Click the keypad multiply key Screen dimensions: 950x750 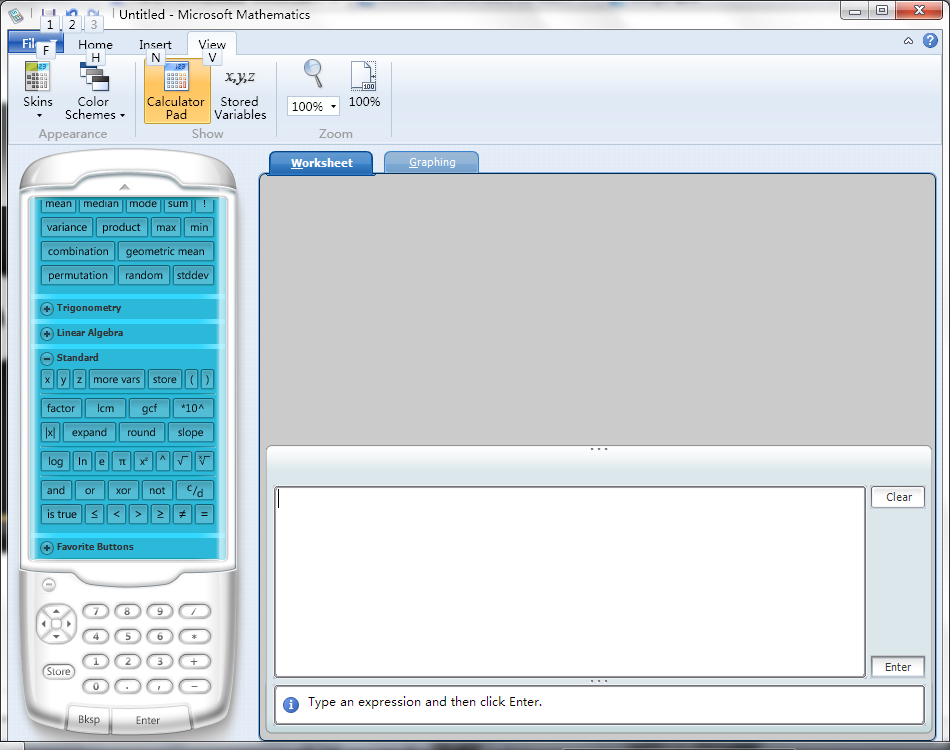tap(194, 637)
